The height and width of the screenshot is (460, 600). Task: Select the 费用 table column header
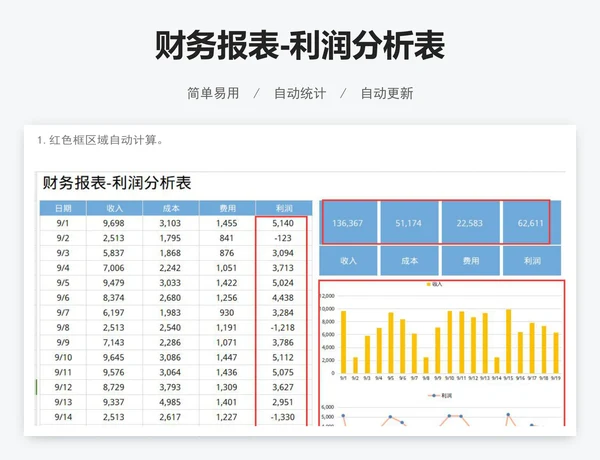point(227,208)
